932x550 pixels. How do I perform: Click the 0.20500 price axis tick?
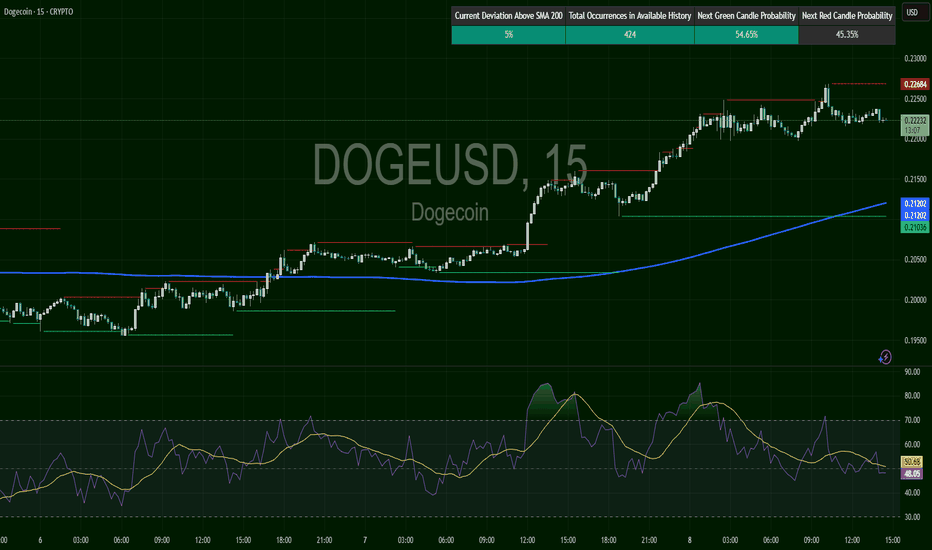pyautogui.click(x=915, y=259)
